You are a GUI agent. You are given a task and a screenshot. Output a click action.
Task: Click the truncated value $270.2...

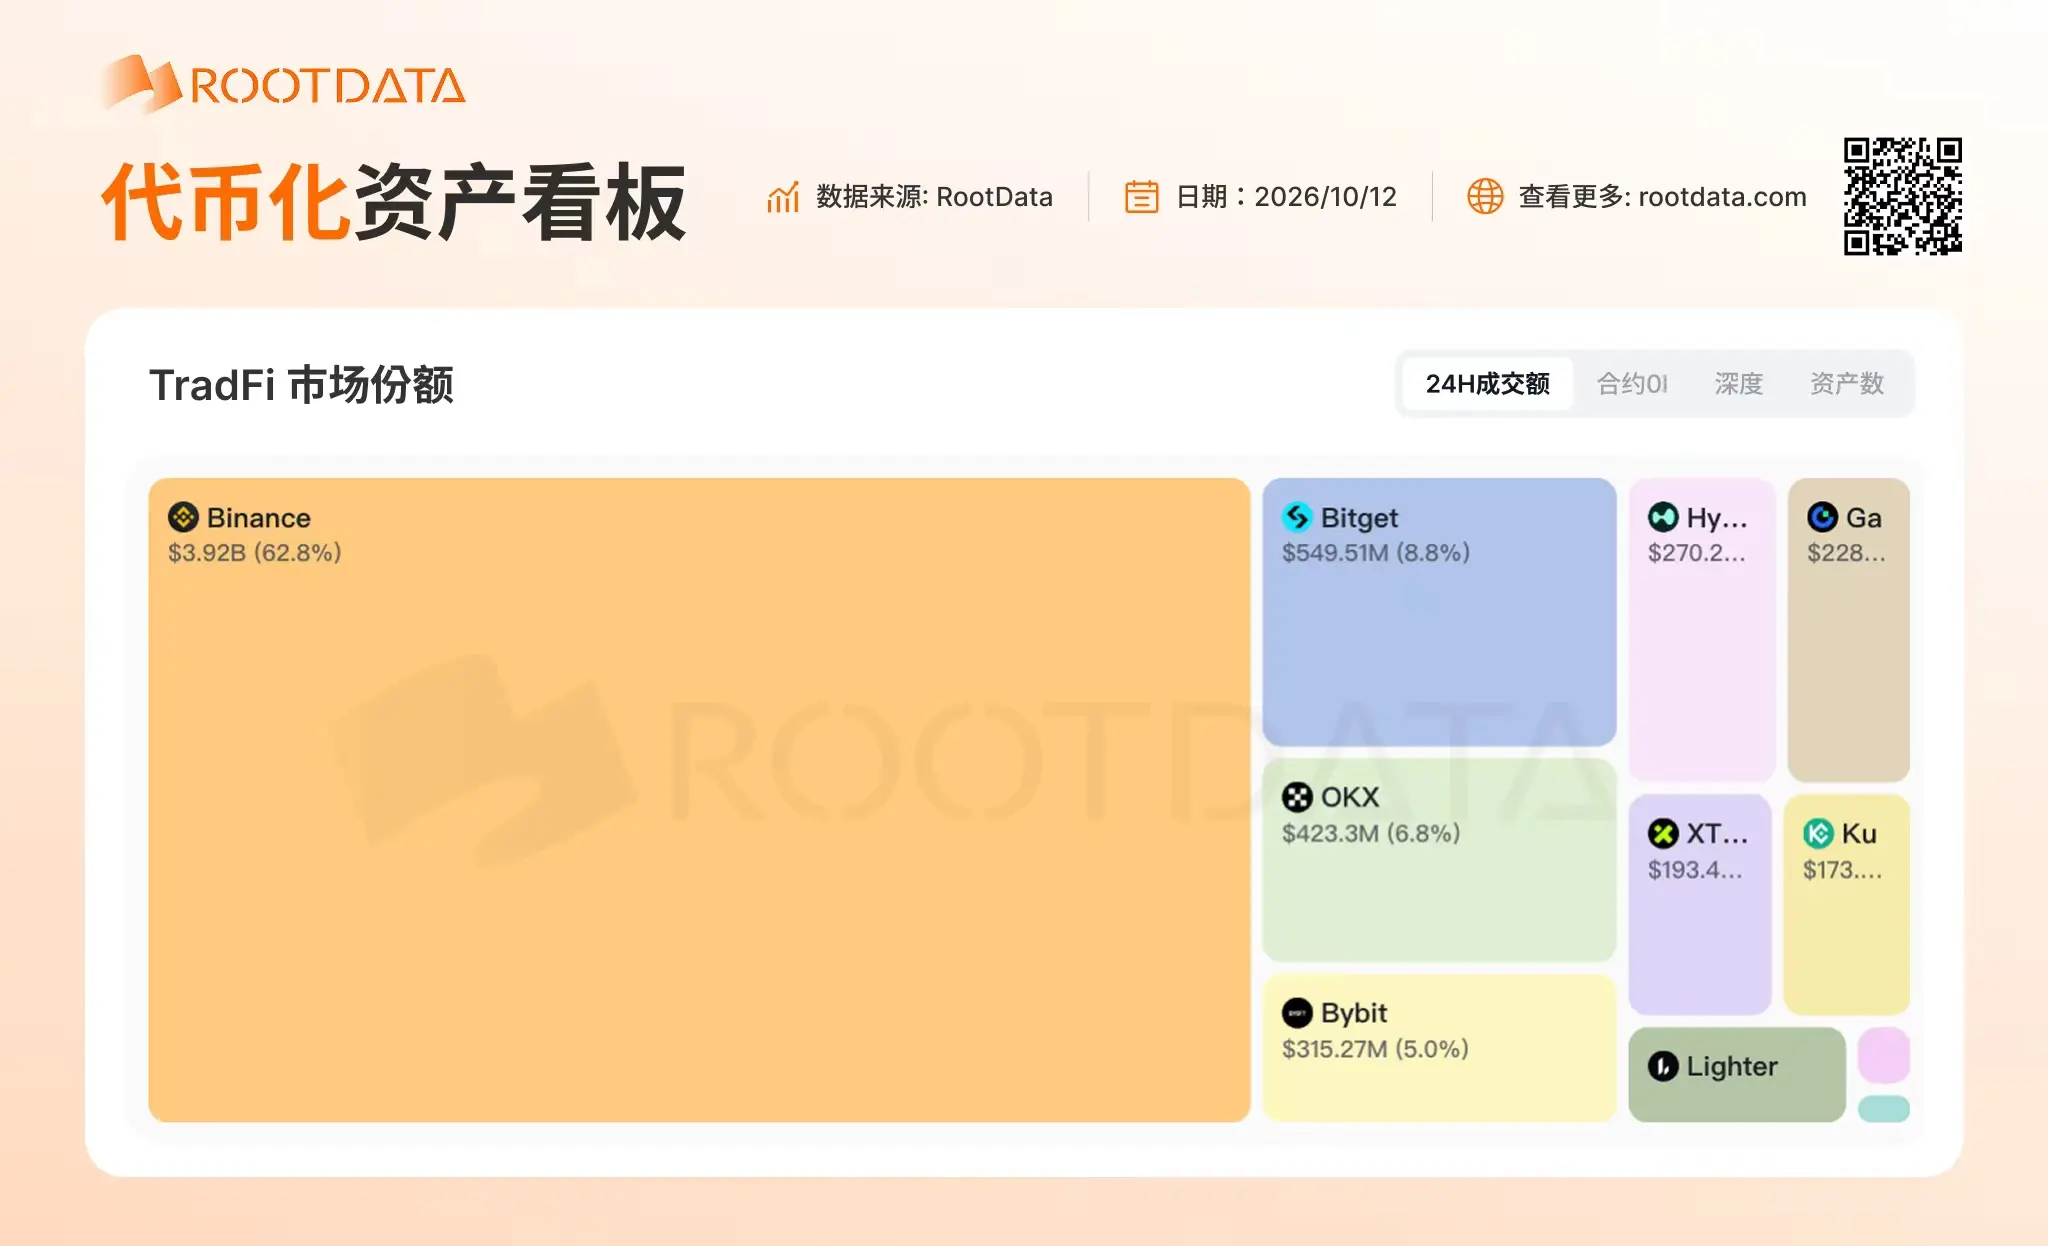click(x=1696, y=553)
